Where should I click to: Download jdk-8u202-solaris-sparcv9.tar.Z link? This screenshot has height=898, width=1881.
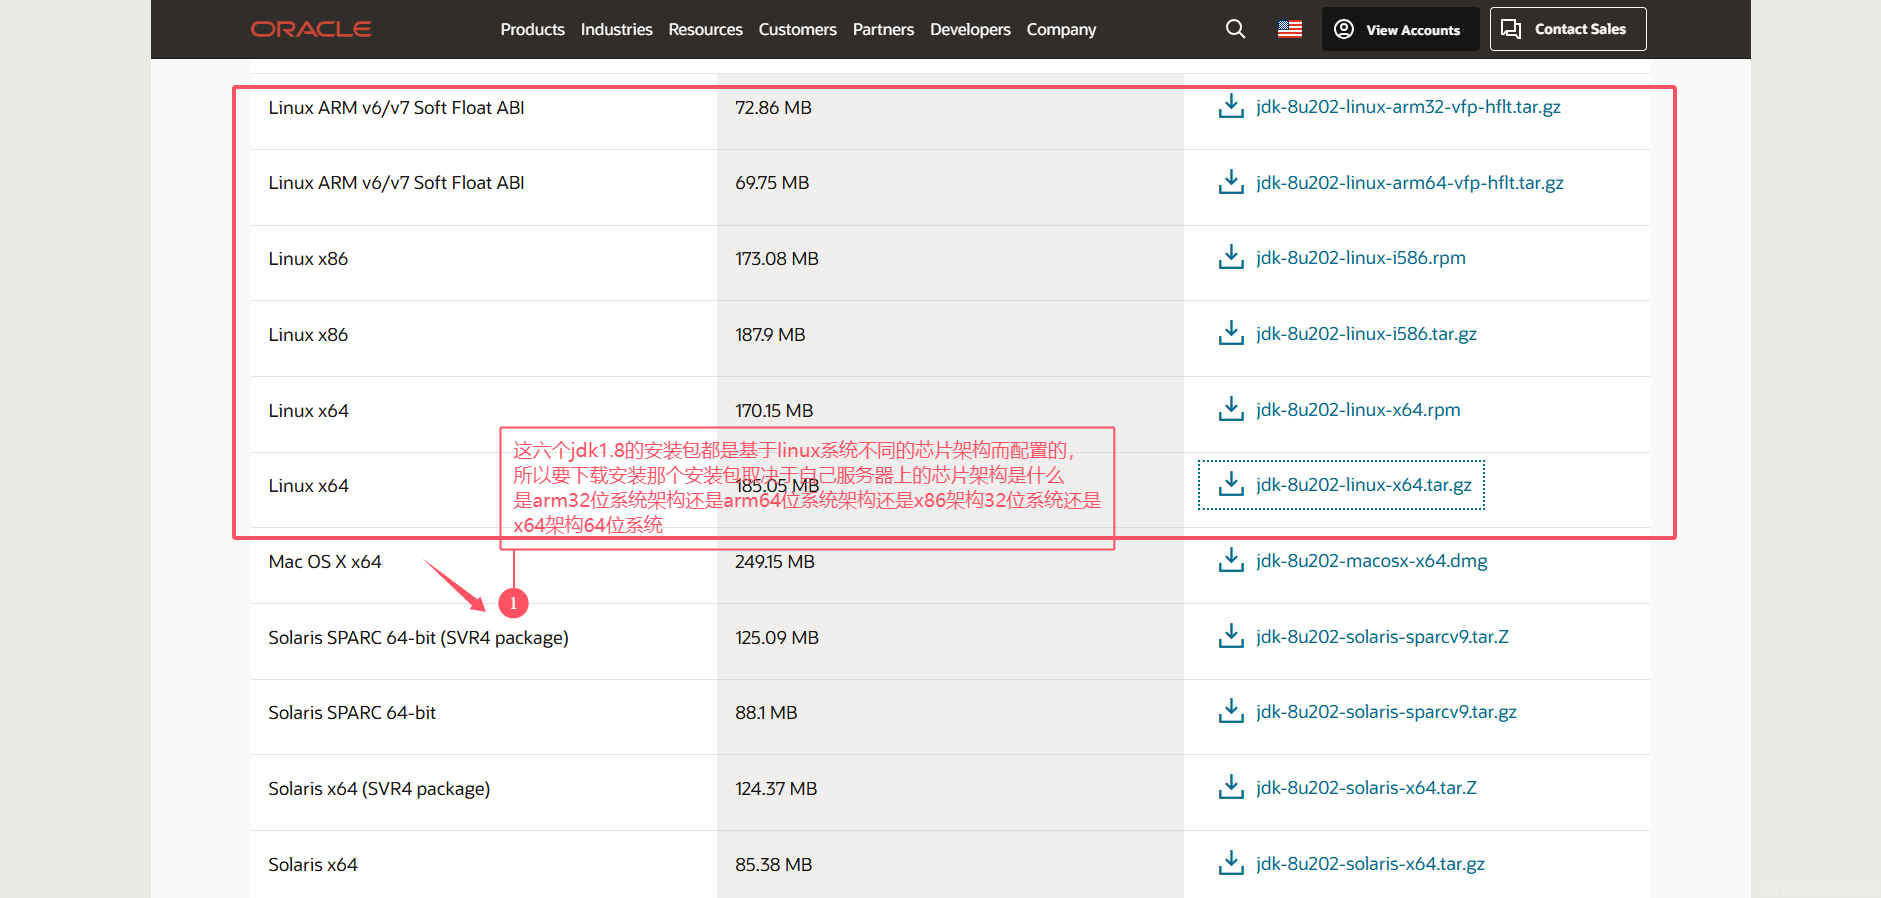1382,636
